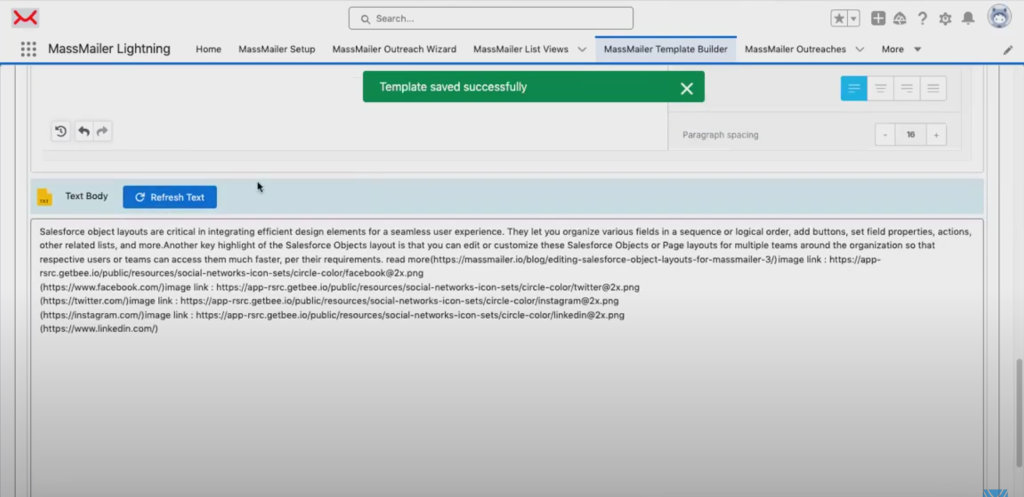Open the App Launcher grid icon
Viewport: 1024px width, 497px height.
[28, 49]
